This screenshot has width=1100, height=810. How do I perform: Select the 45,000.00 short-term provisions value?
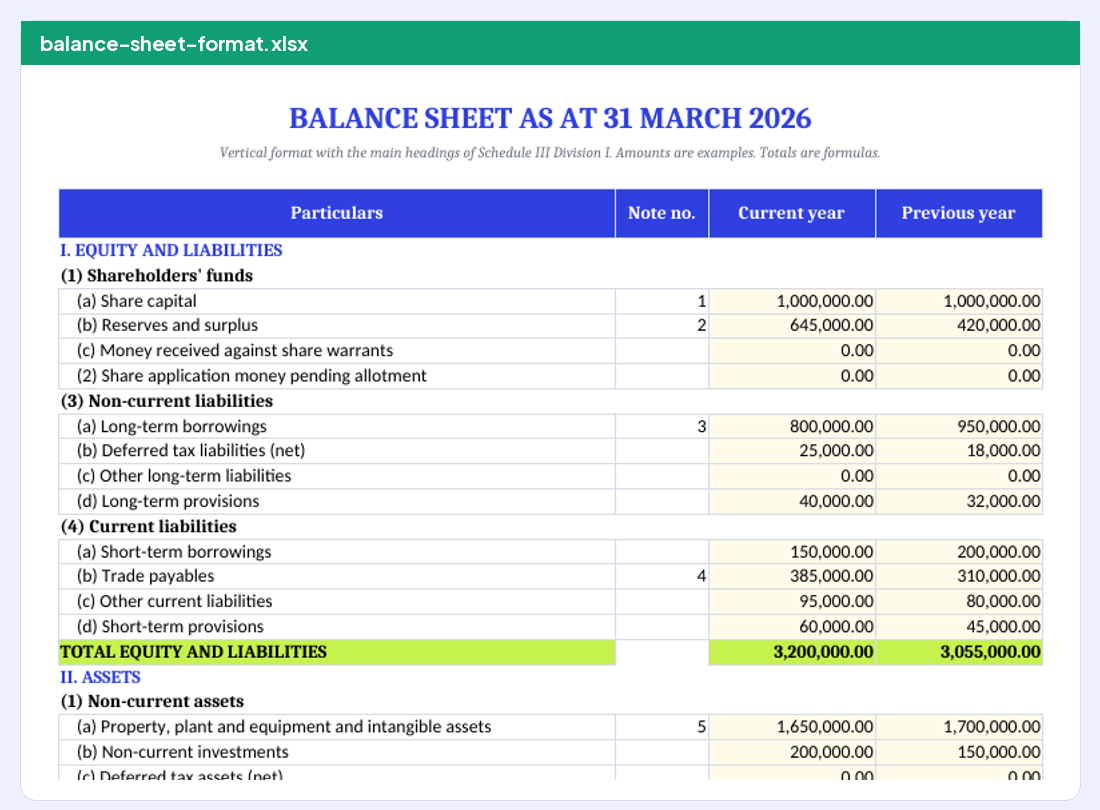click(x=958, y=627)
